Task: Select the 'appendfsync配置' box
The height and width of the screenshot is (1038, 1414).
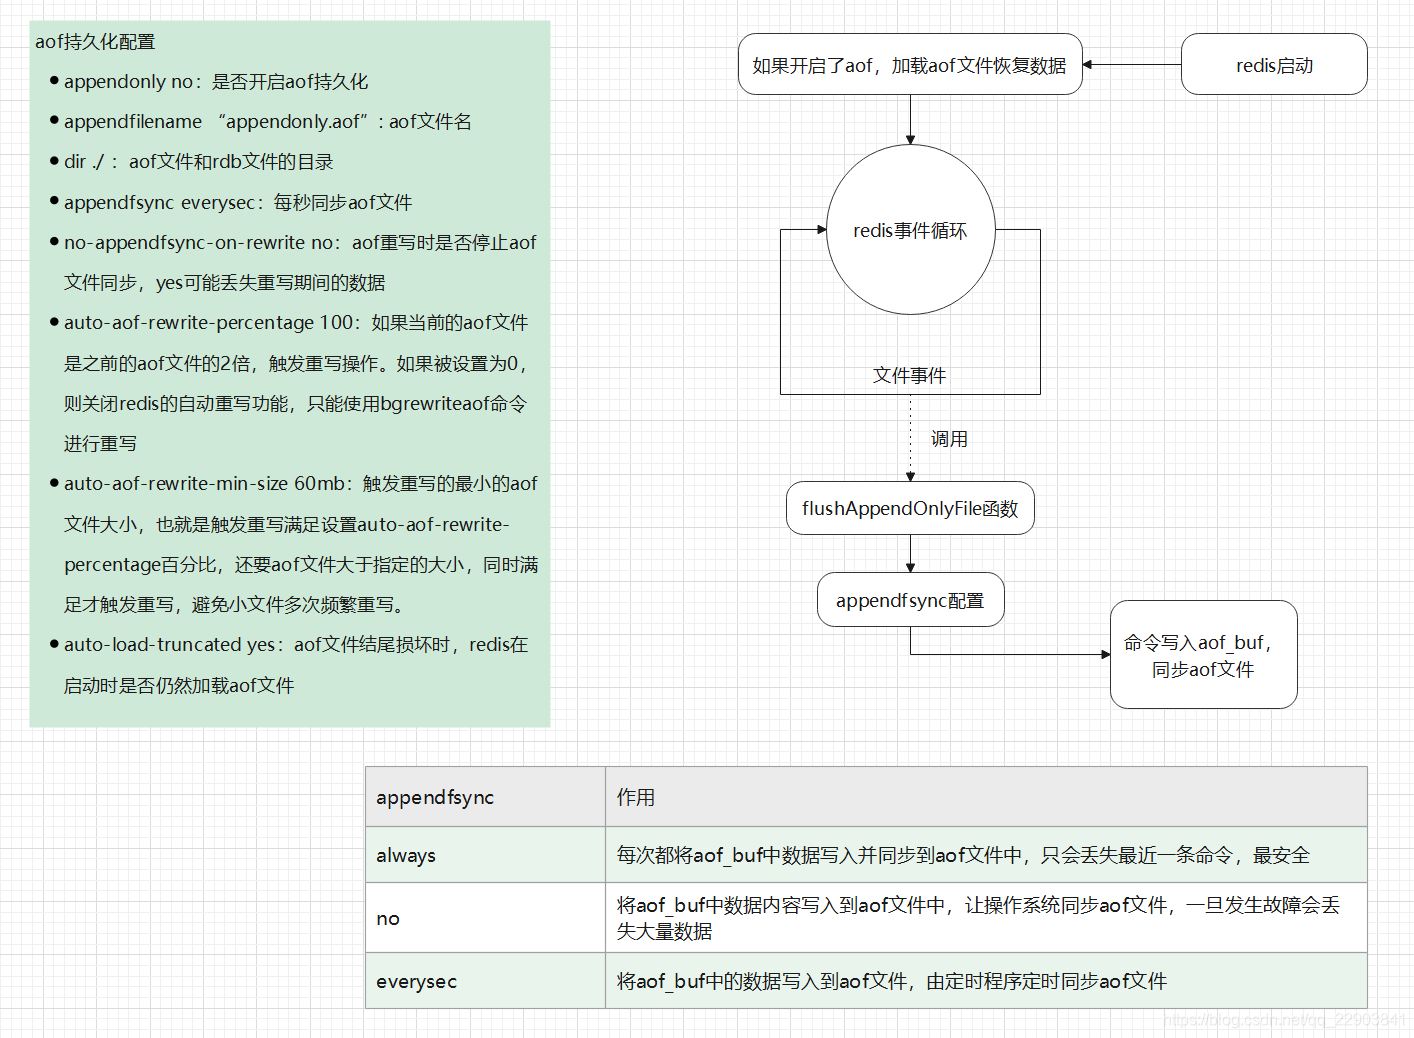Action: coord(910,600)
